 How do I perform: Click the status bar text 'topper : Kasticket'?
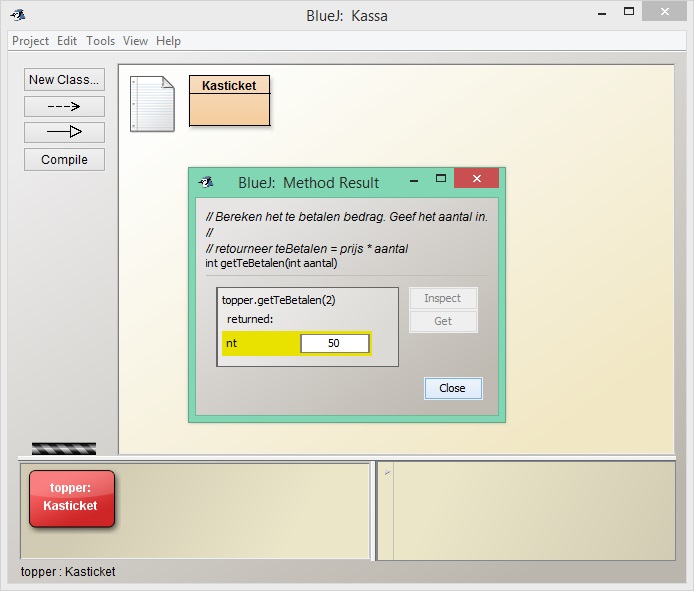point(68,572)
